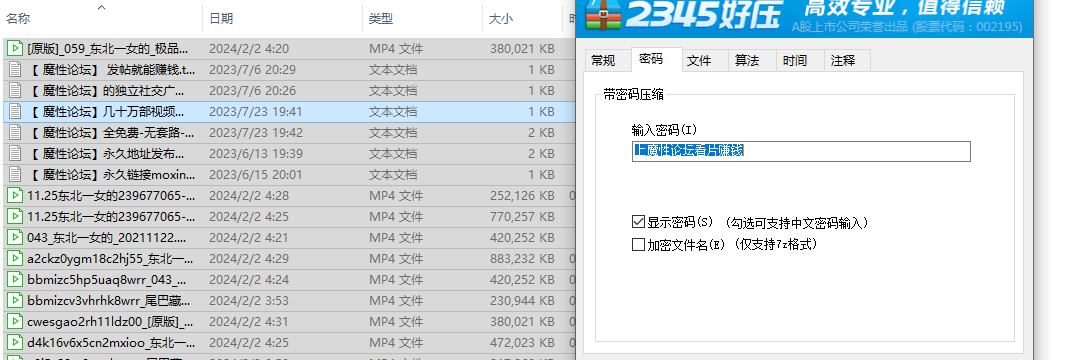Select file name 的独立社交广...

[106, 90]
